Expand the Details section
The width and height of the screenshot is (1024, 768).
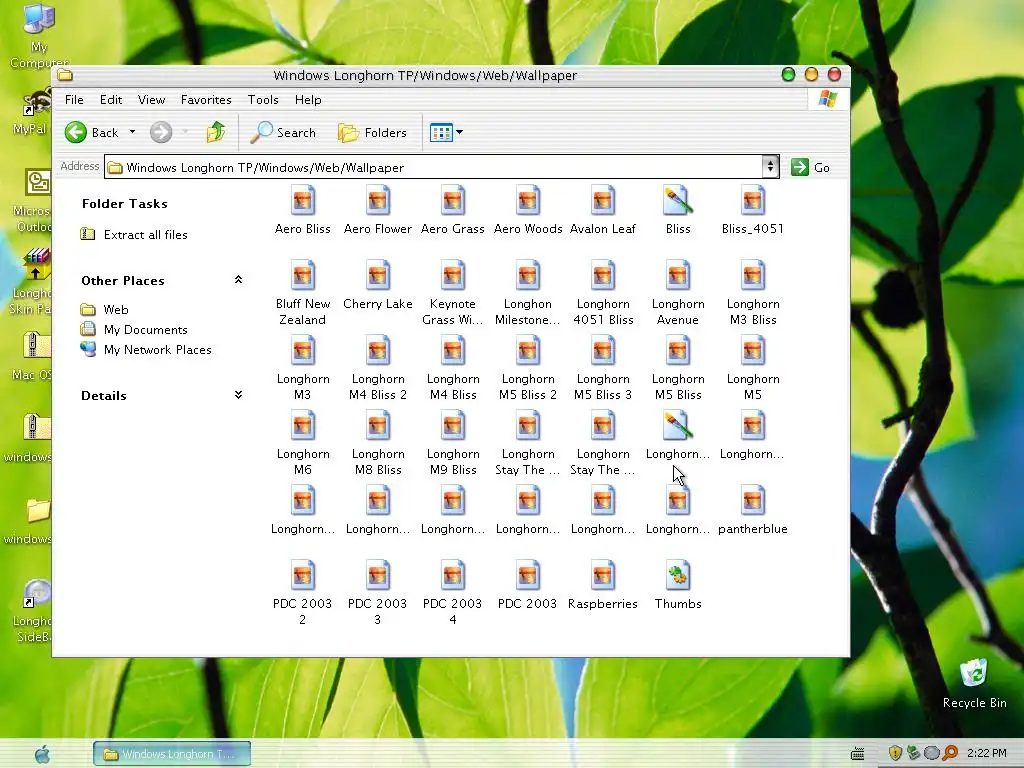[238, 395]
